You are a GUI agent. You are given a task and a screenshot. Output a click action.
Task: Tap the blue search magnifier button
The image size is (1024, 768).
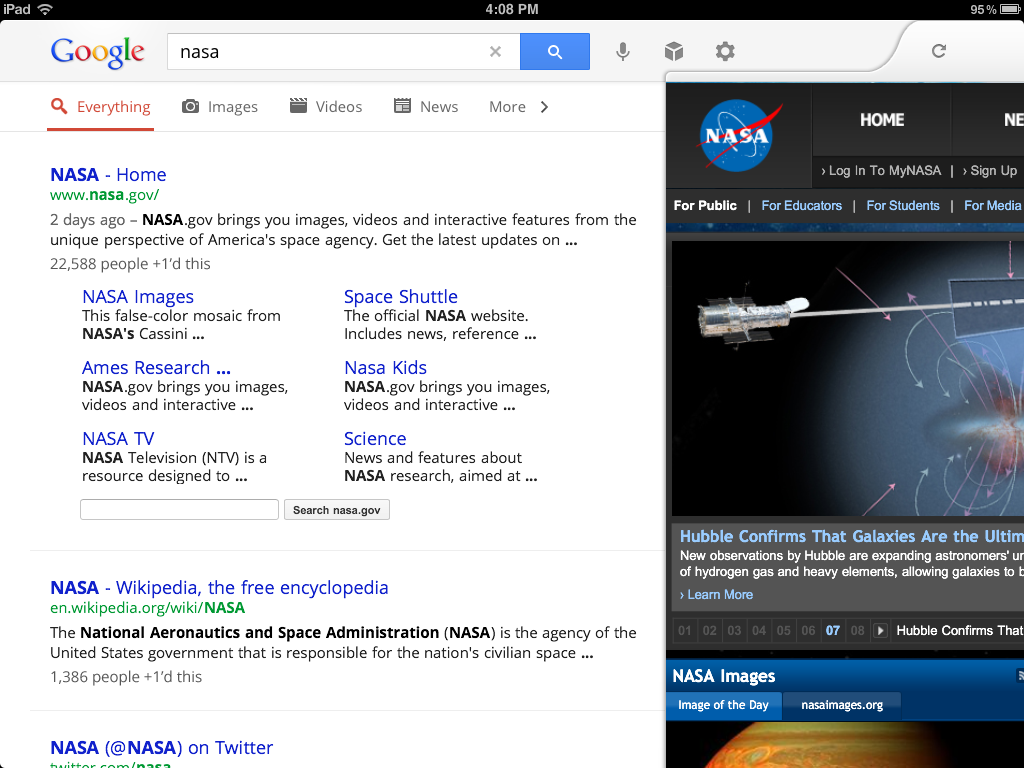pyautogui.click(x=554, y=52)
